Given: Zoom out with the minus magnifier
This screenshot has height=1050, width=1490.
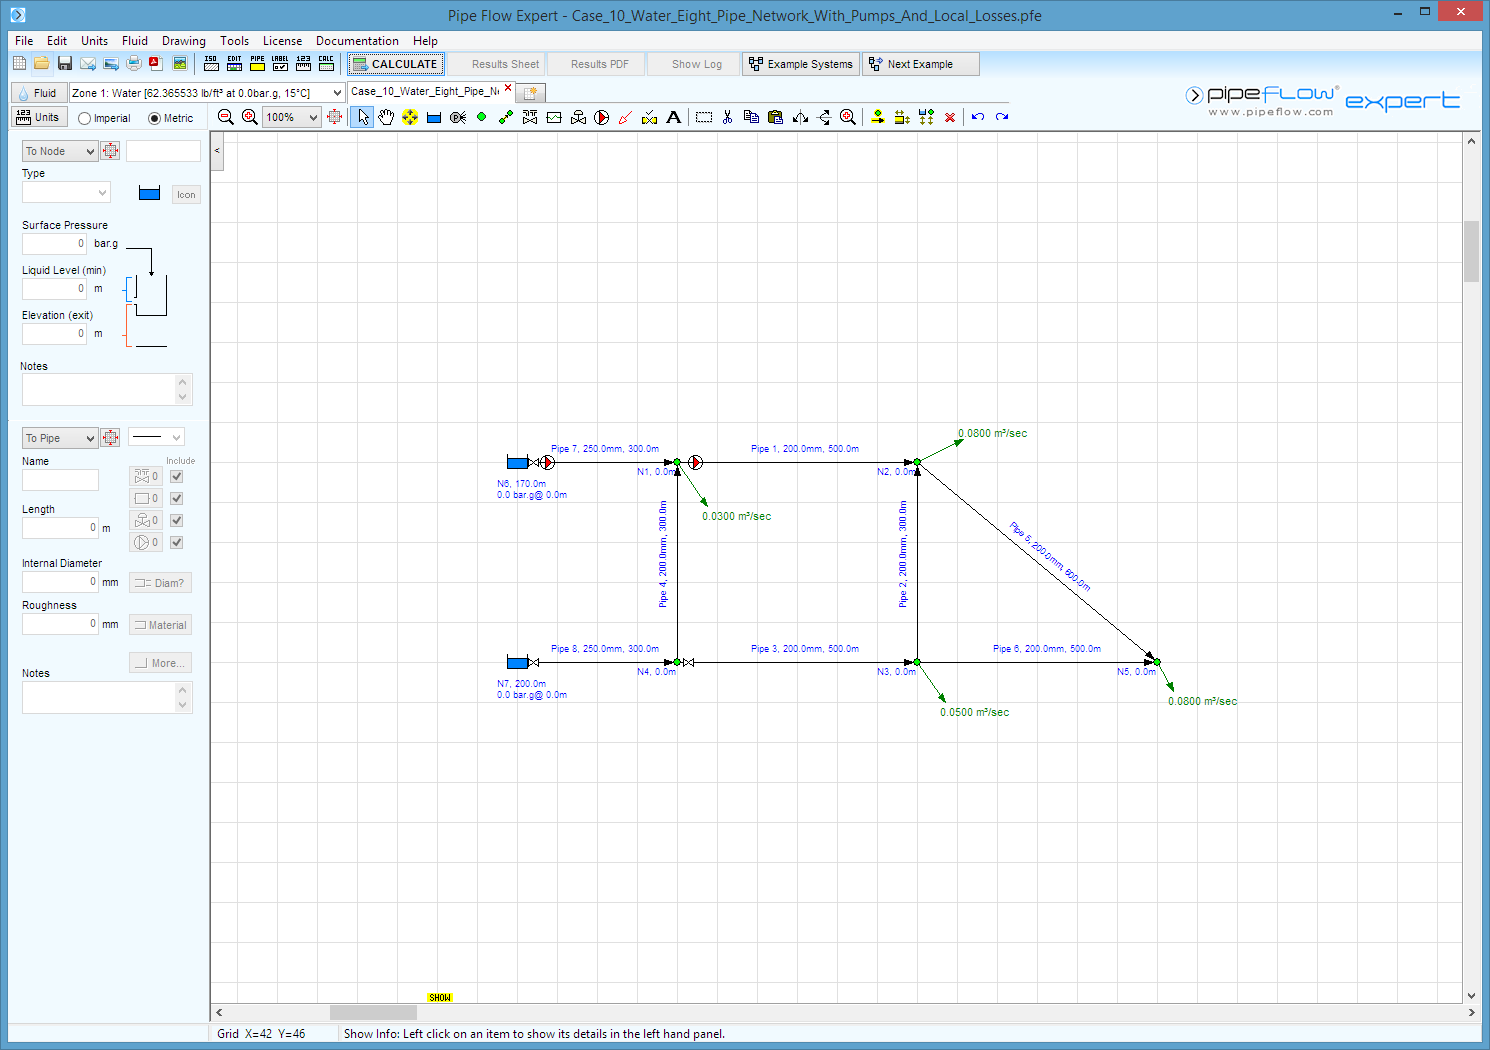Looking at the screenshot, I should click(226, 117).
